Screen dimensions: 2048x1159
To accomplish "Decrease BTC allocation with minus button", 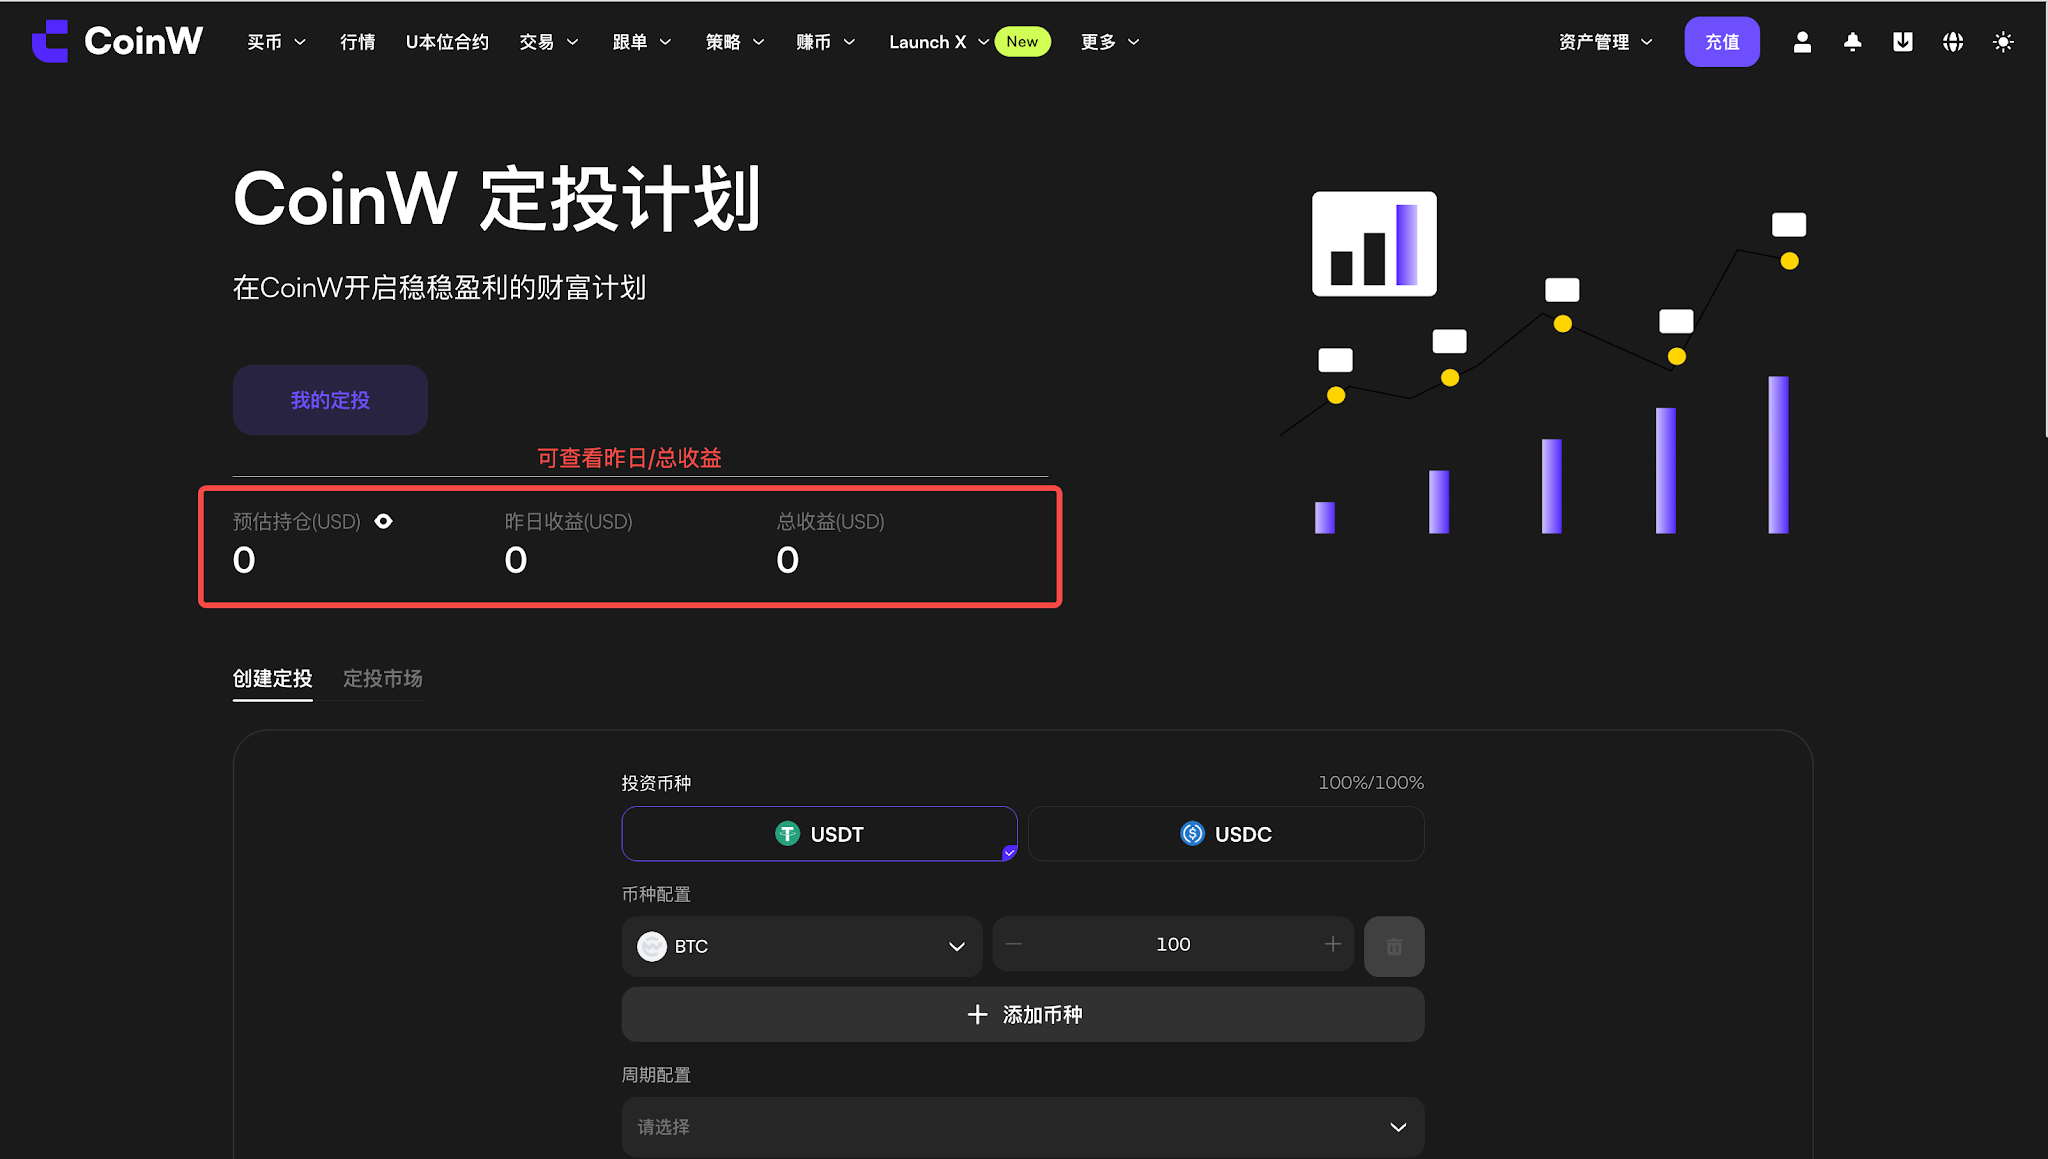I will [1014, 944].
